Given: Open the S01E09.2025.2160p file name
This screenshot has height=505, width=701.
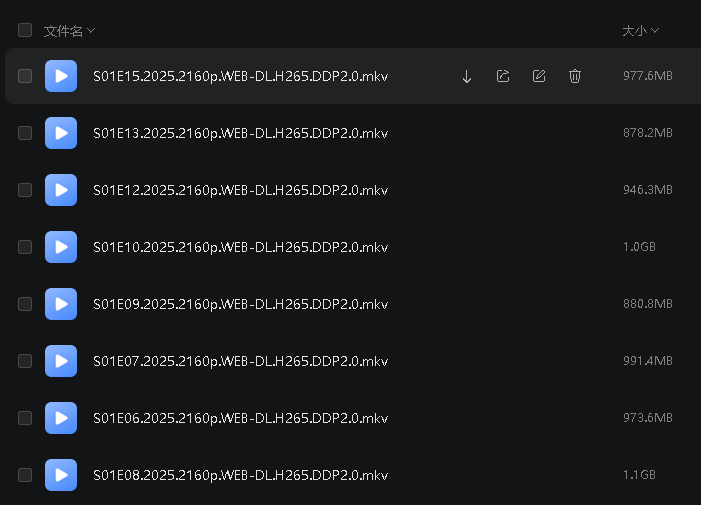Looking at the screenshot, I should 241,304.
